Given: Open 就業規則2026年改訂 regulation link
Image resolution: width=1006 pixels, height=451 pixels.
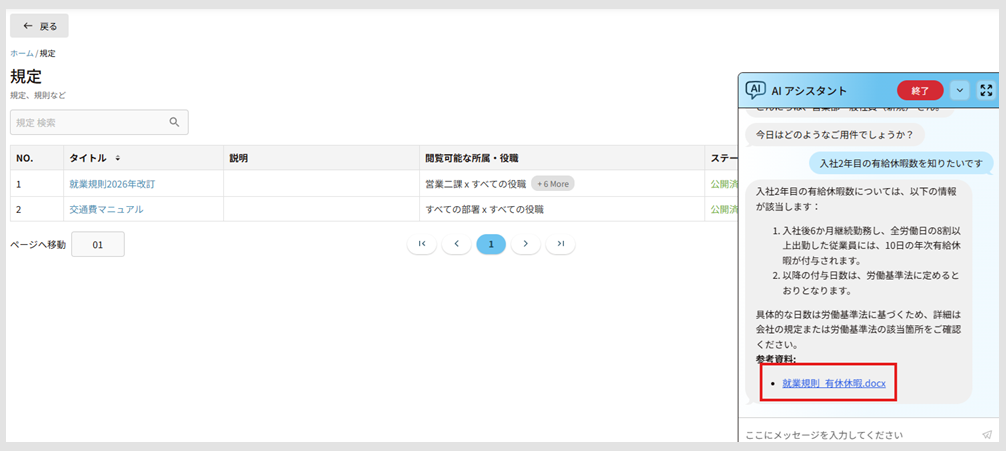Looking at the screenshot, I should tap(112, 184).
